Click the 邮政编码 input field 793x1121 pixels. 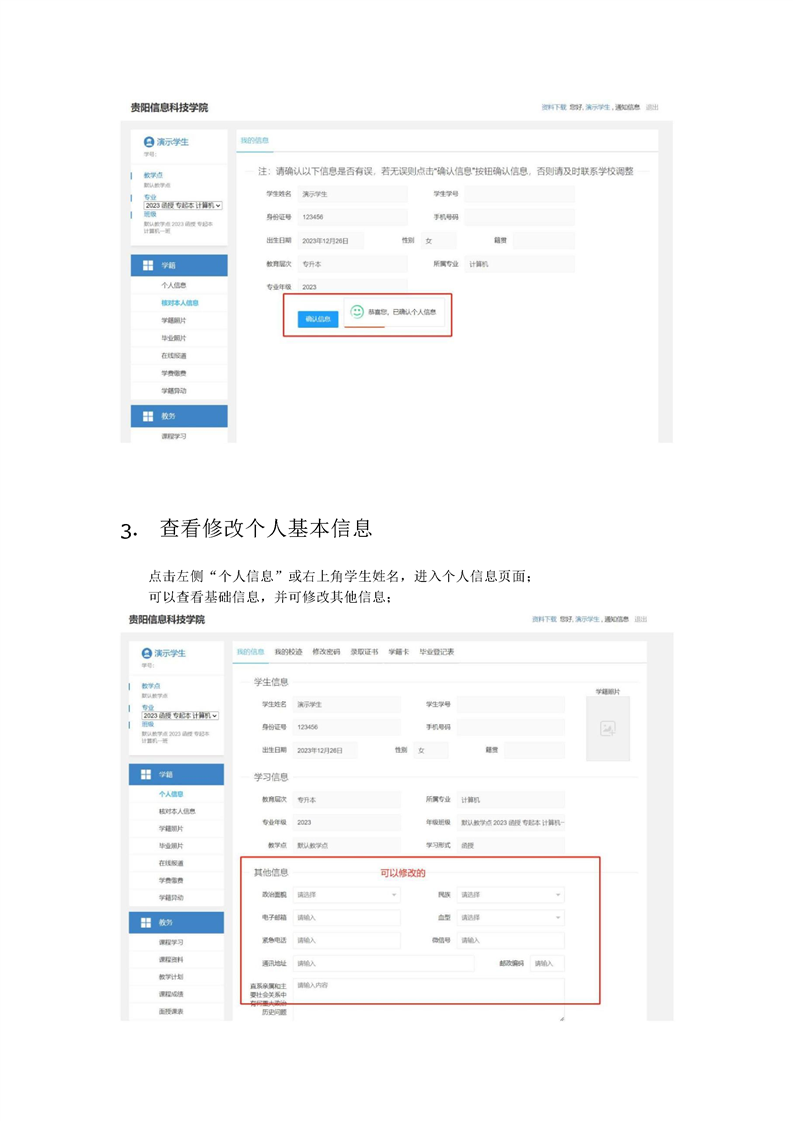pos(548,963)
